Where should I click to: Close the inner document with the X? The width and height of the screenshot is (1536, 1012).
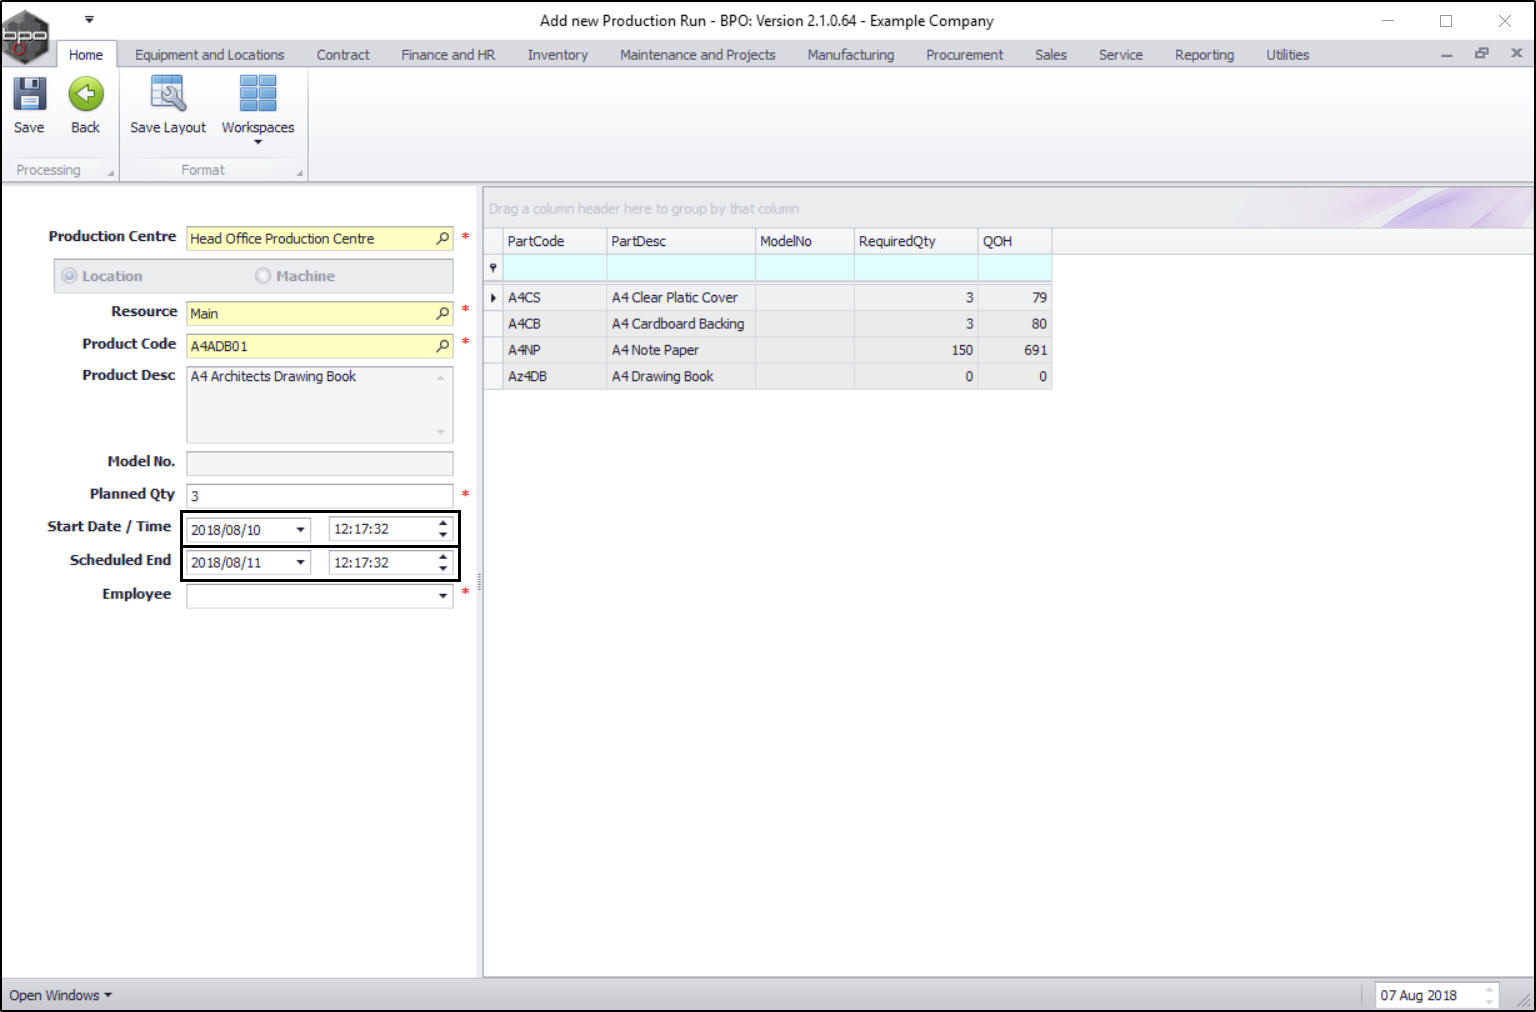point(1516,53)
